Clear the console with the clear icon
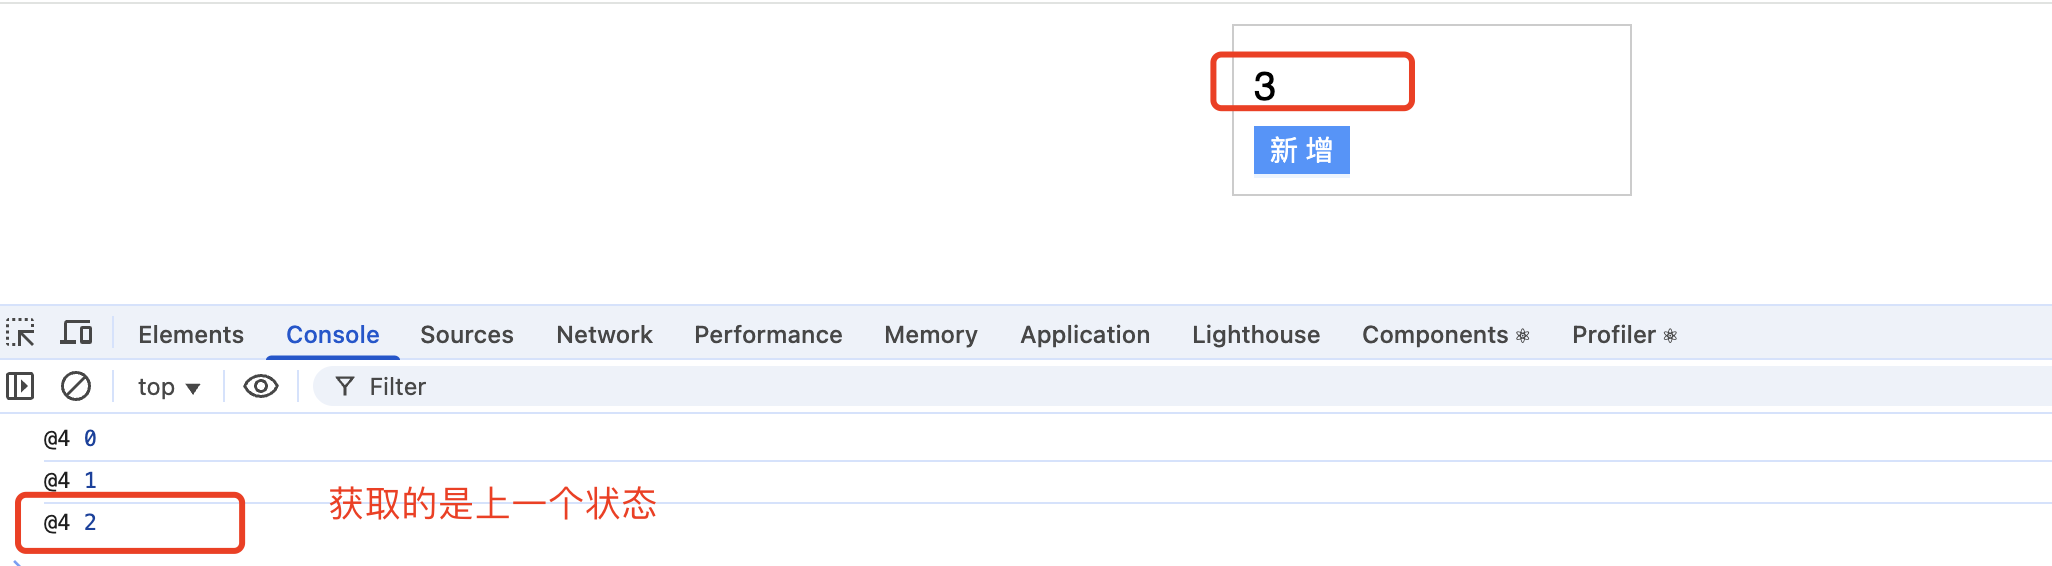 pyautogui.click(x=76, y=386)
